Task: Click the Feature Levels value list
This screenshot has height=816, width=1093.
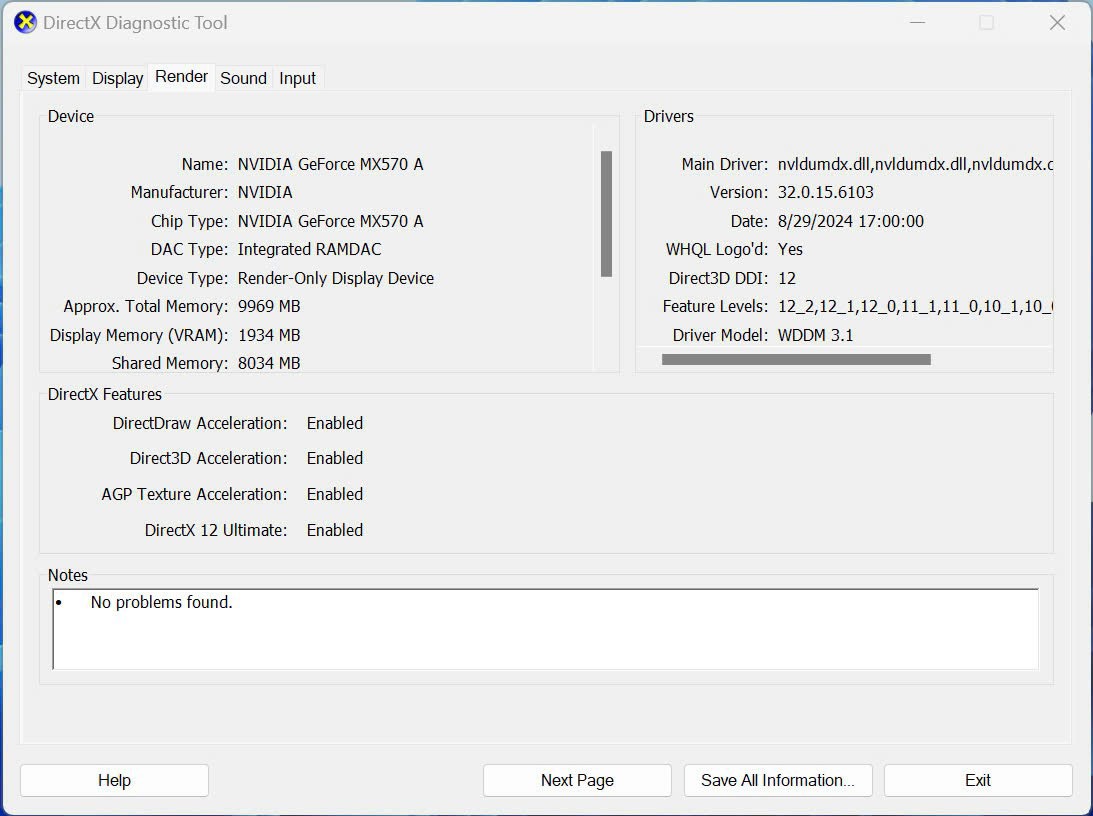Action: pyautogui.click(x=914, y=306)
